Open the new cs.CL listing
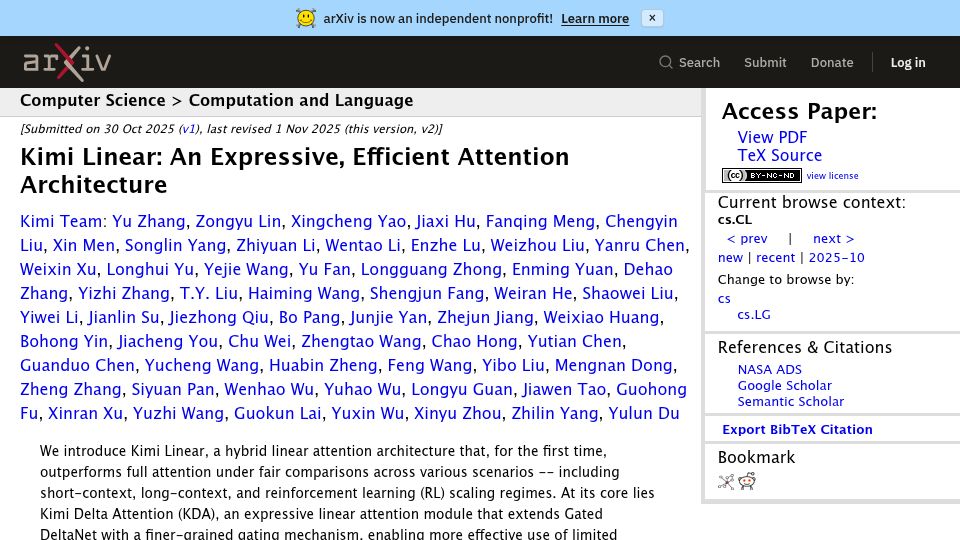Screen dimensions: 960x540 click(730, 258)
